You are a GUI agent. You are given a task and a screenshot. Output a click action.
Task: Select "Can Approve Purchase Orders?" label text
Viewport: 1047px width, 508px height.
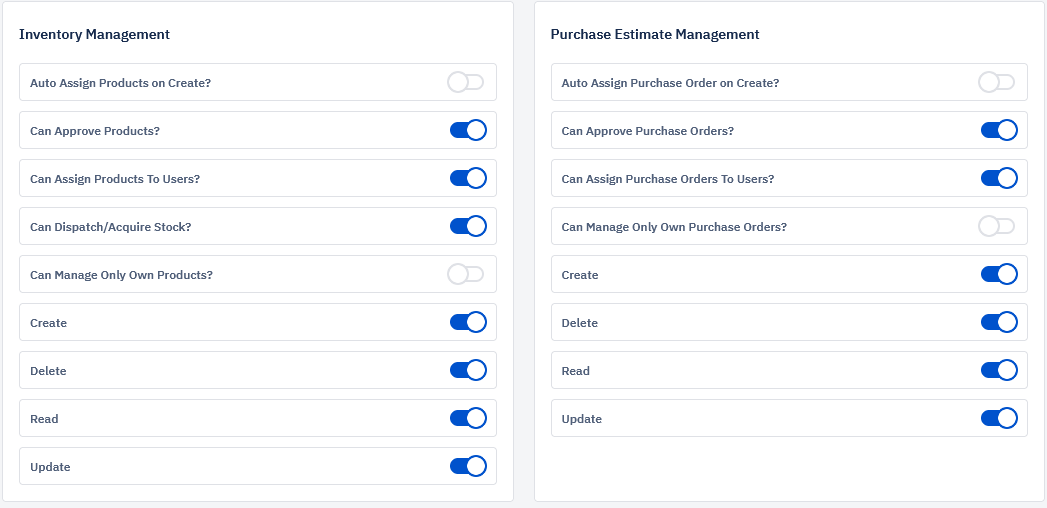click(648, 131)
